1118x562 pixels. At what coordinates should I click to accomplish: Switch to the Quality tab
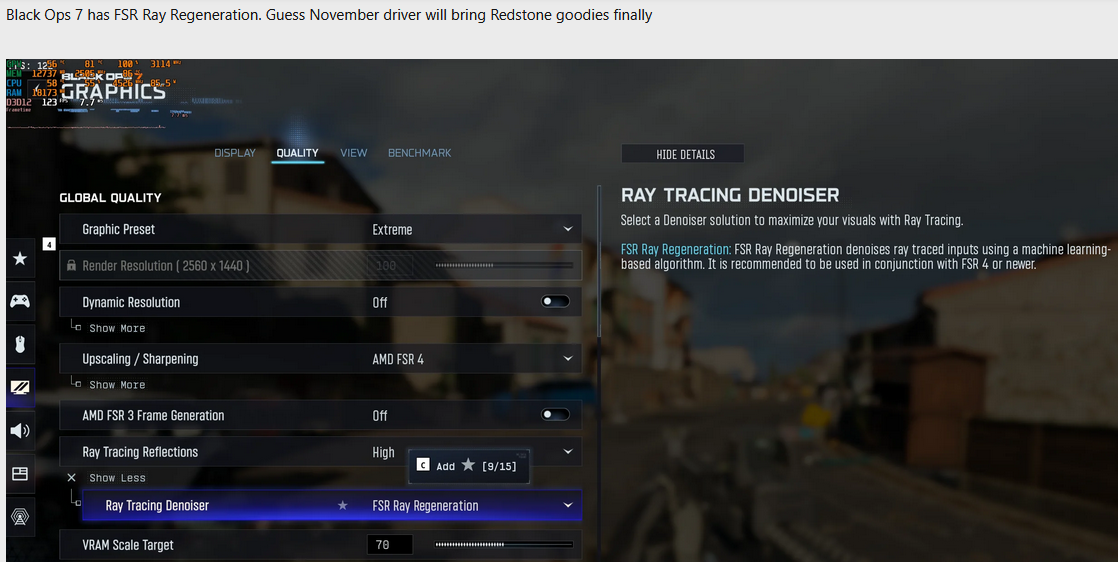click(297, 153)
